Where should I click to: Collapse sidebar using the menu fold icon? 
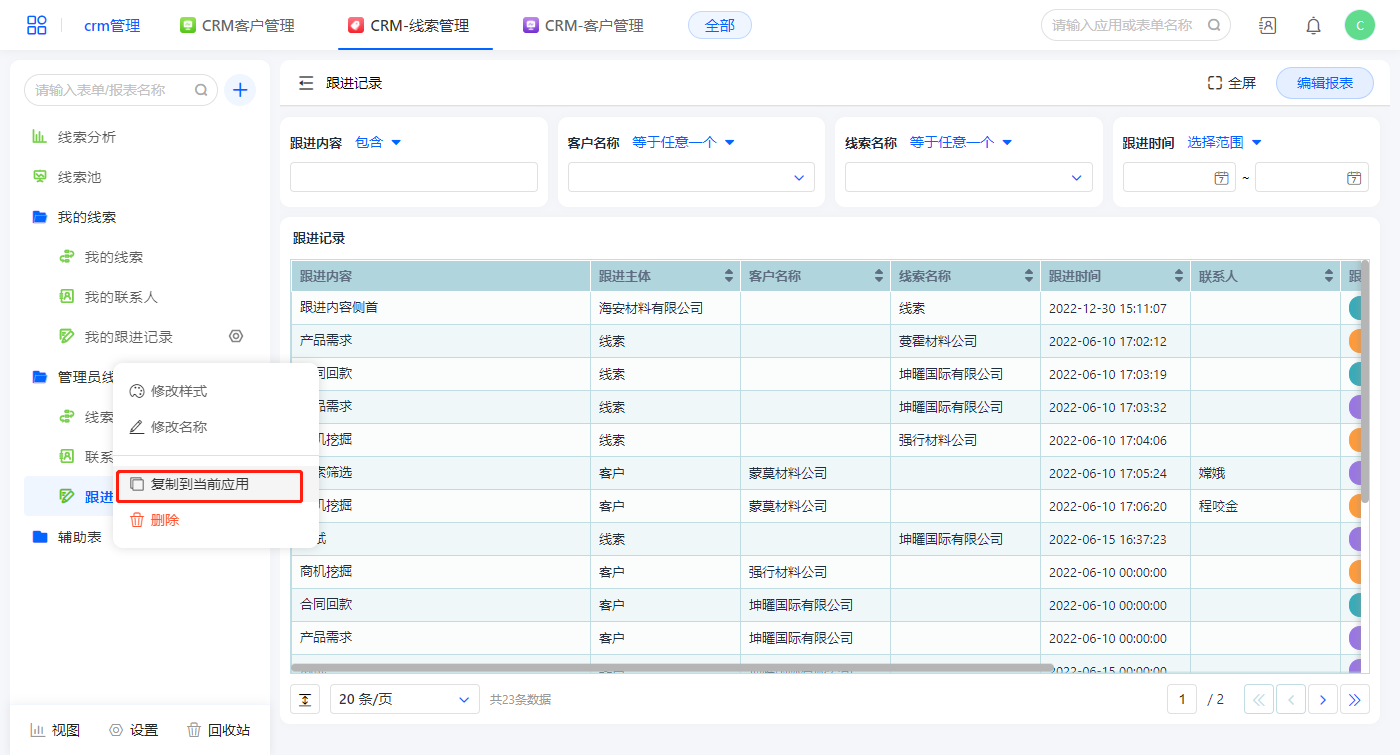(x=306, y=84)
